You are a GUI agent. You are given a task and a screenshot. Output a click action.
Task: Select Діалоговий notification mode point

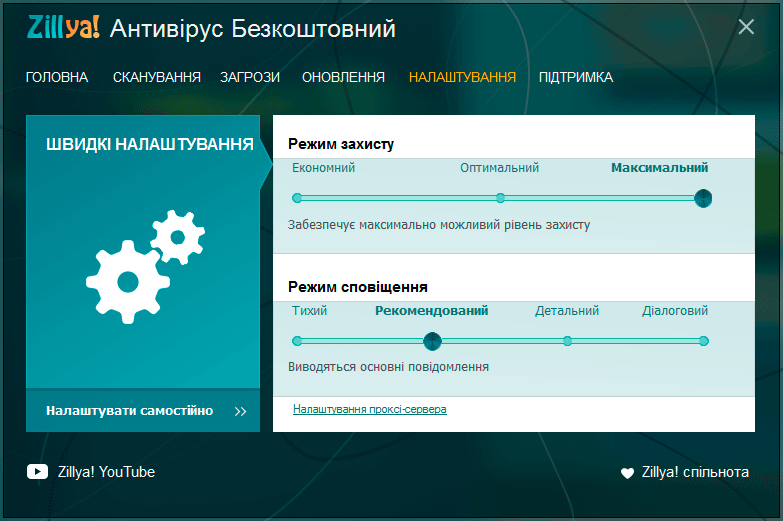click(x=703, y=341)
